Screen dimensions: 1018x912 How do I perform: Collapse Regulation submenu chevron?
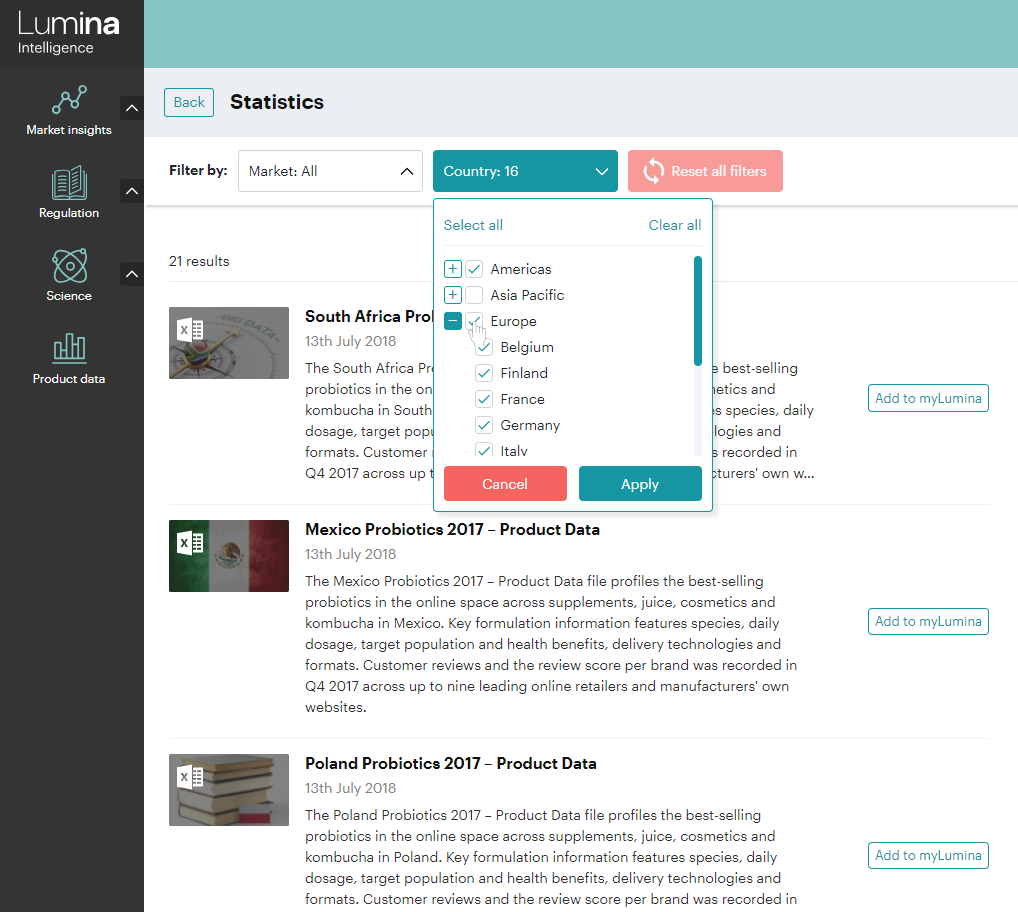click(132, 191)
